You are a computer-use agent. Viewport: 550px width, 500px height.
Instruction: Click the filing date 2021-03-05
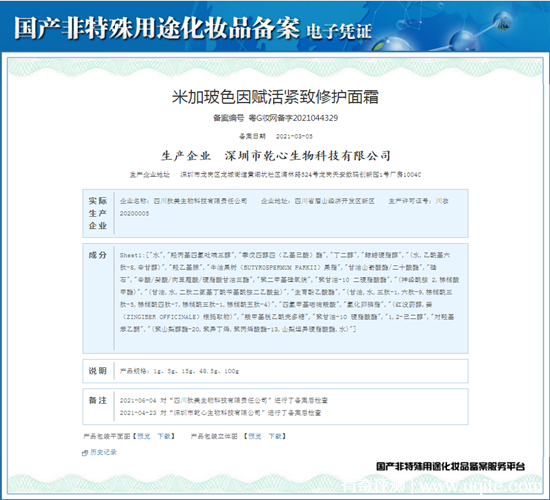coord(294,136)
